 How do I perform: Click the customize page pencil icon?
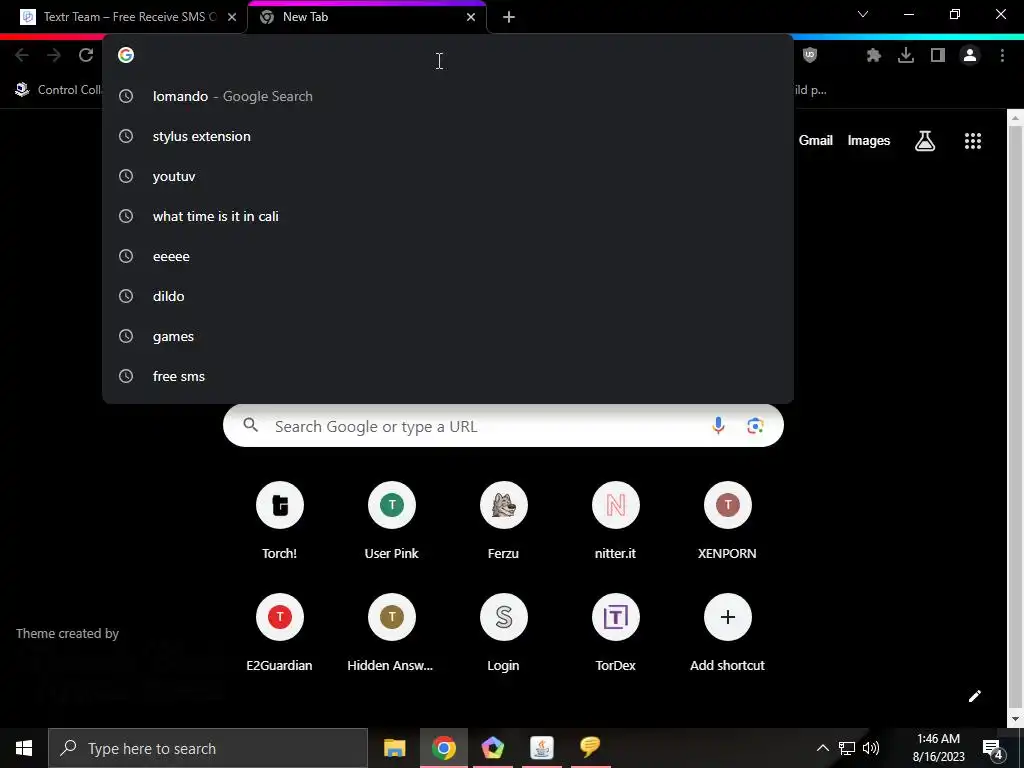click(974, 696)
